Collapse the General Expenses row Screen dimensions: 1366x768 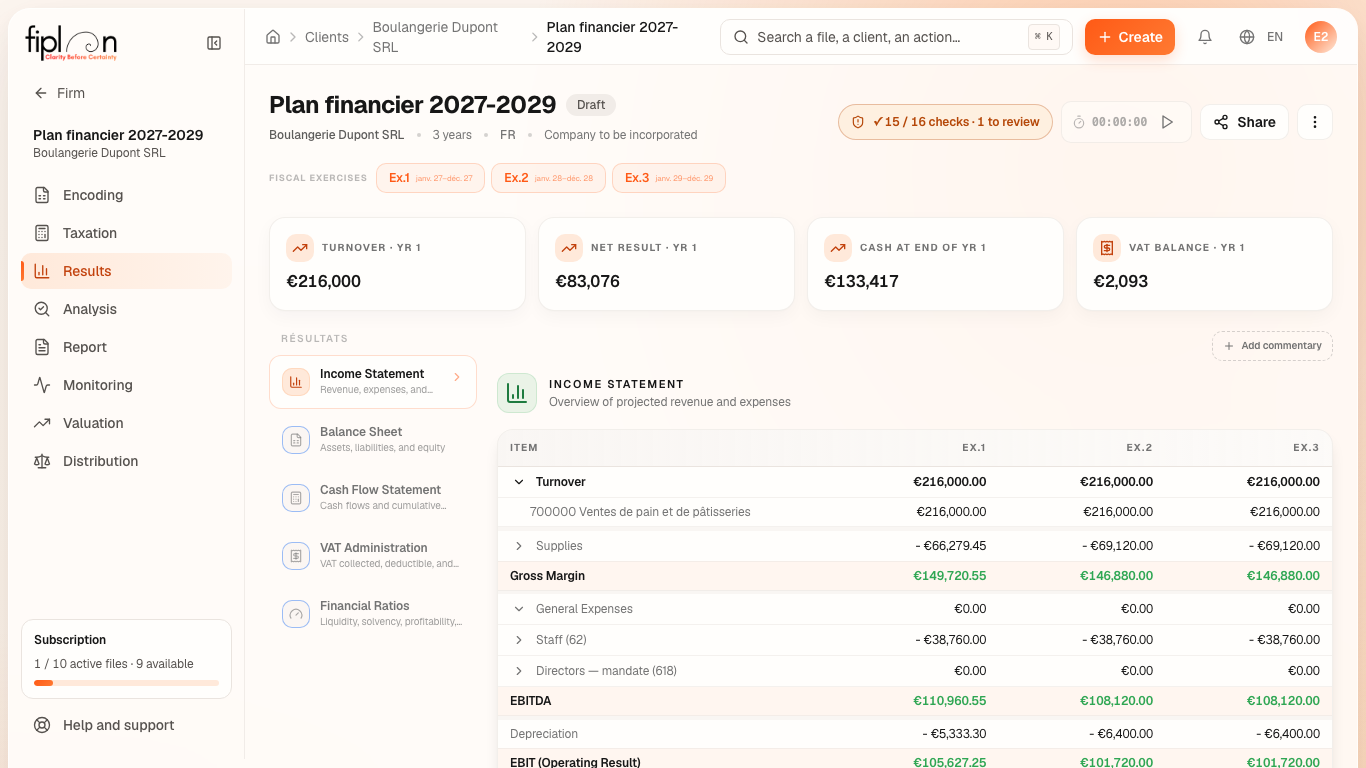519,609
